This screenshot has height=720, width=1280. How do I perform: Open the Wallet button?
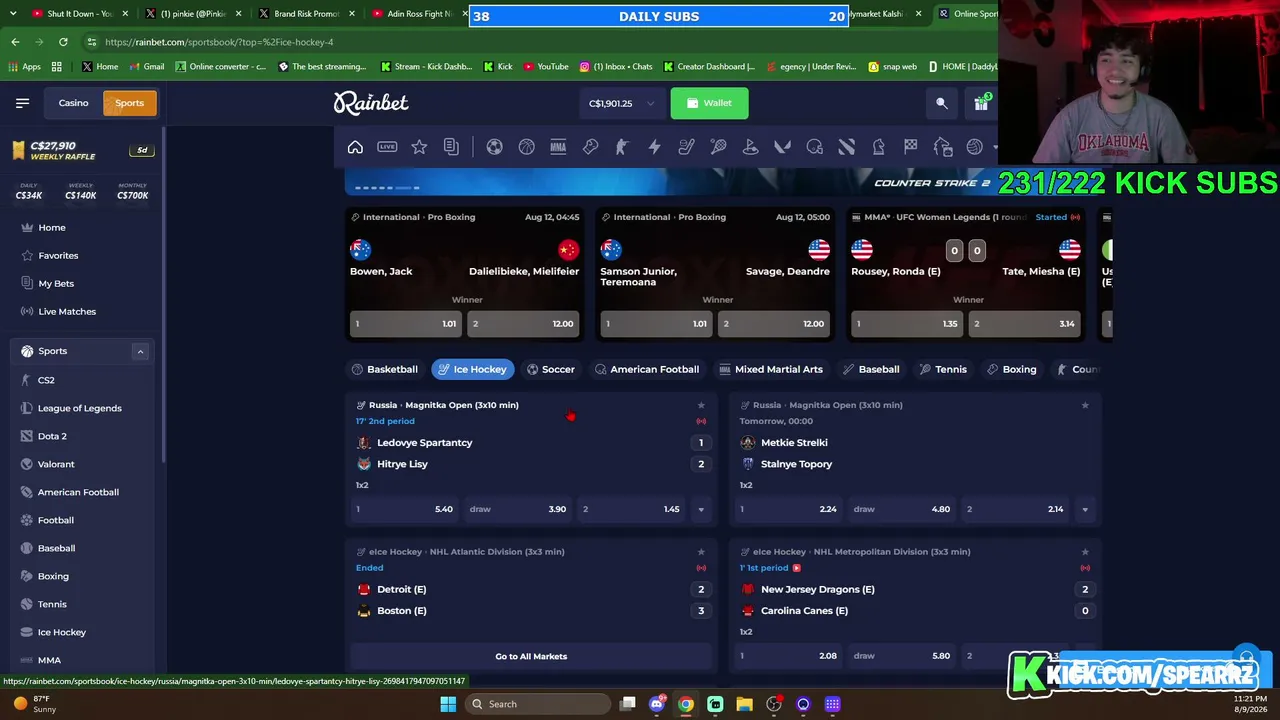pos(709,103)
